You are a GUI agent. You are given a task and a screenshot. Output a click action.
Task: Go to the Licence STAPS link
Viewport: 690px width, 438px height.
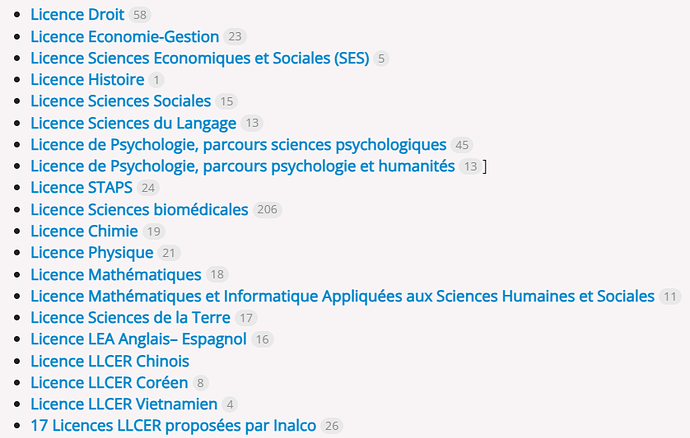tap(81, 188)
